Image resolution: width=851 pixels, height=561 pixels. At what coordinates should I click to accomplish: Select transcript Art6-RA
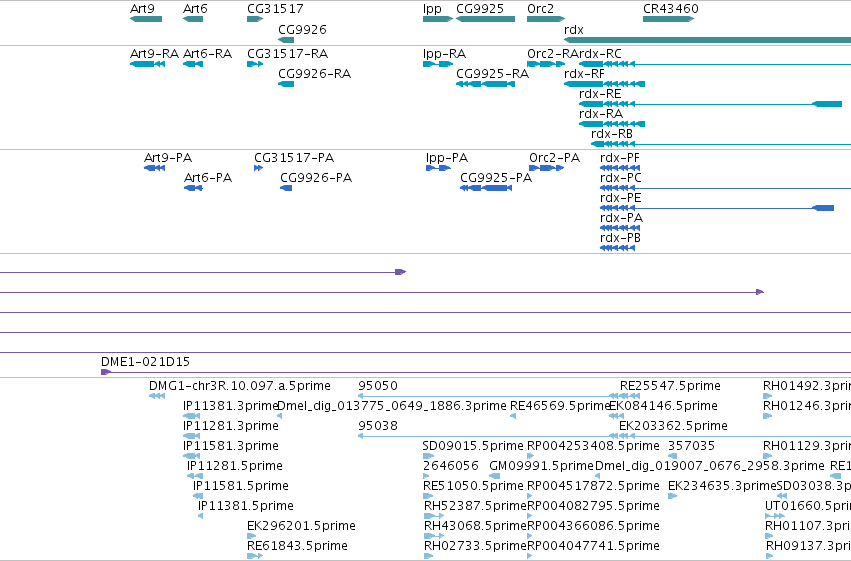(193, 64)
